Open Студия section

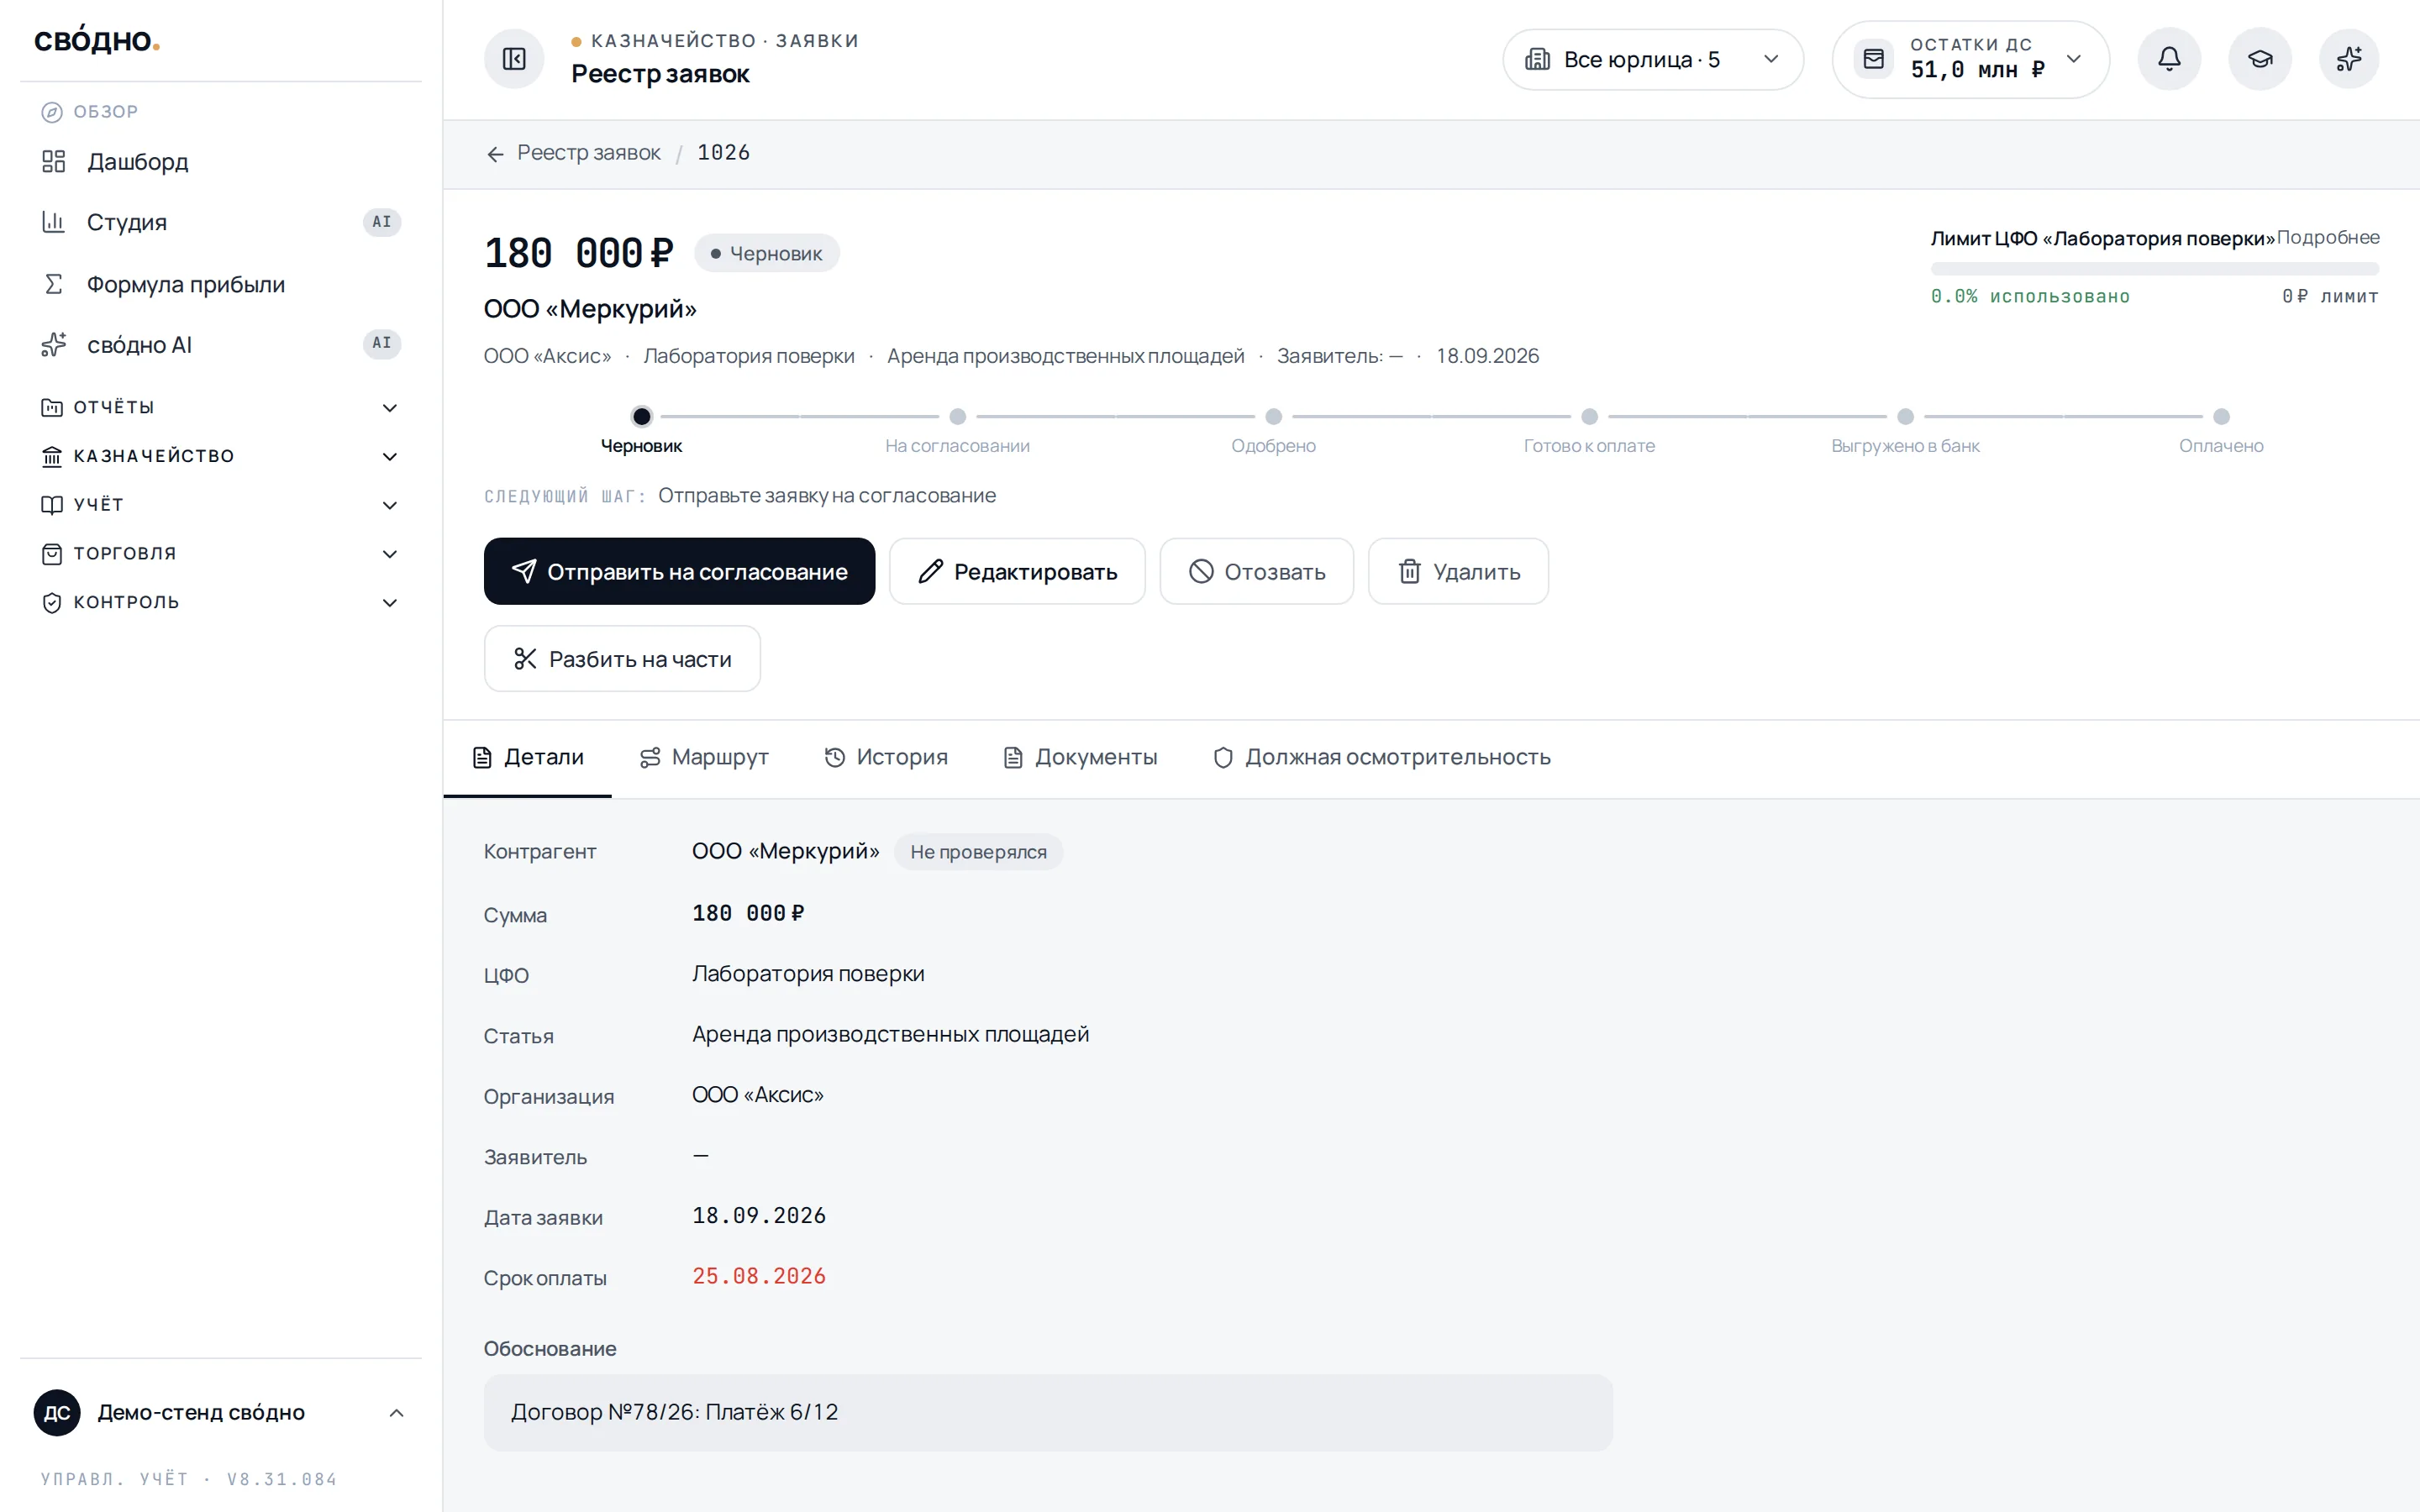pos(220,222)
